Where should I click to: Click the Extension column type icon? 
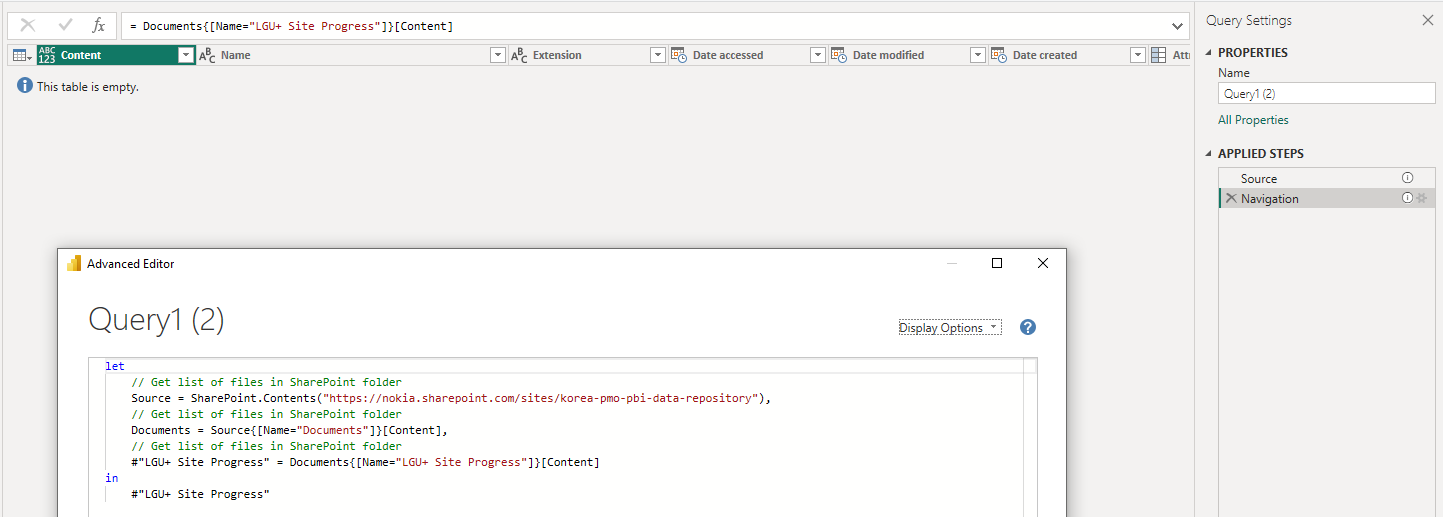point(519,55)
